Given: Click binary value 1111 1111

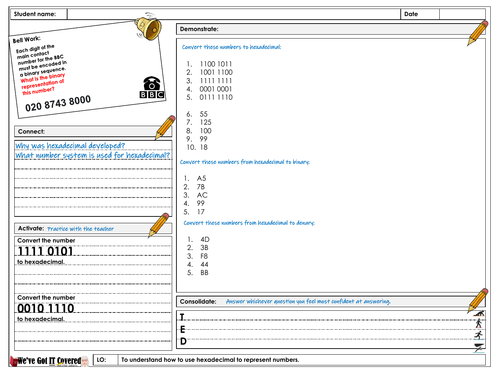Looking at the screenshot, I should pyautogui.click(x=216, y=81).
